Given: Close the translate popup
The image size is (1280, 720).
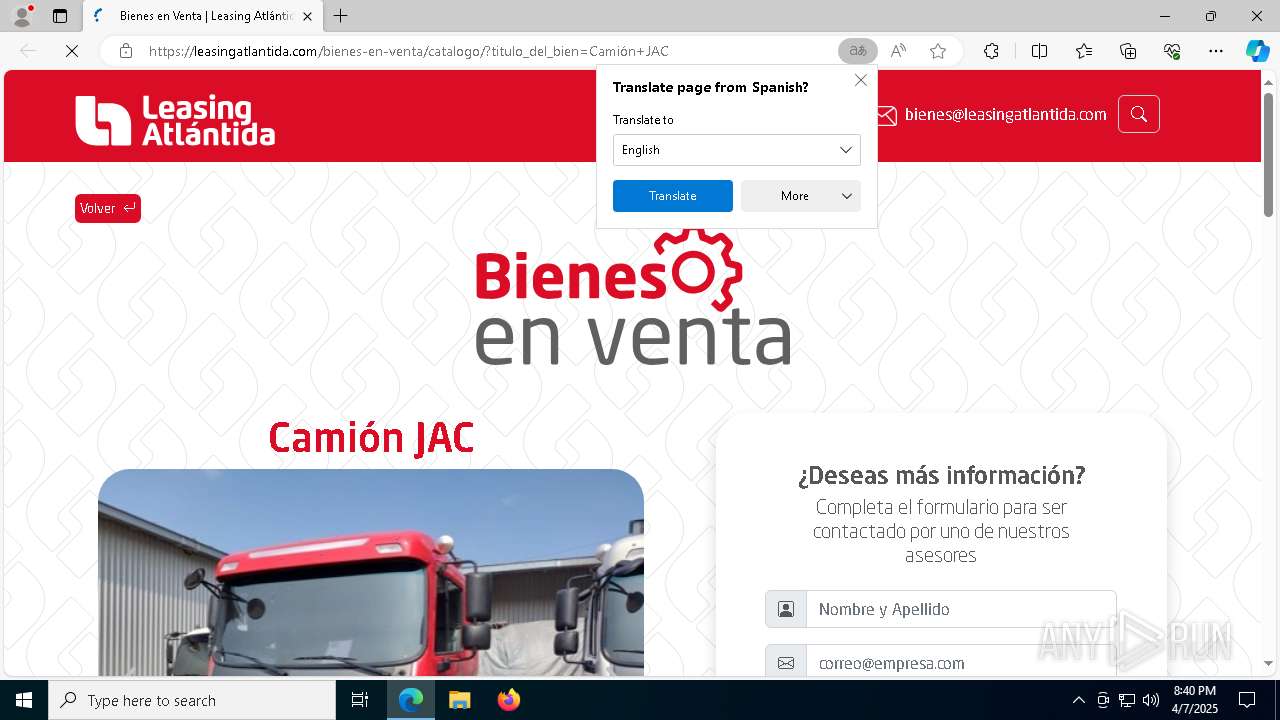Looking at the screenshot, I should [861, 80].
